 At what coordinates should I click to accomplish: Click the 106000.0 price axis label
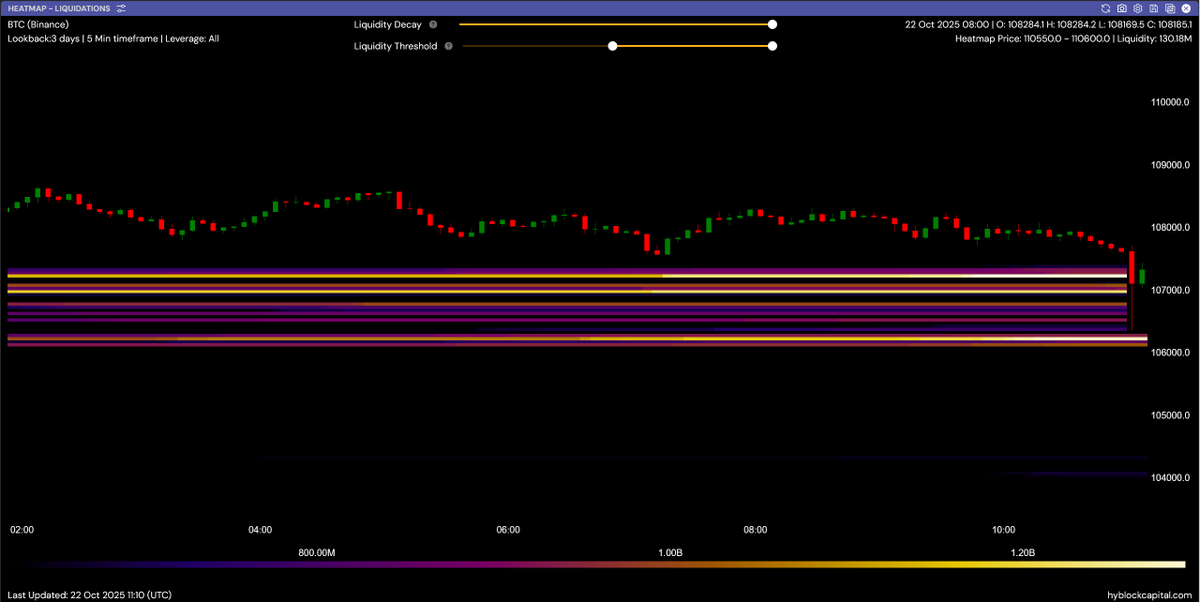pyautogui.click(x=1171, y=352)
